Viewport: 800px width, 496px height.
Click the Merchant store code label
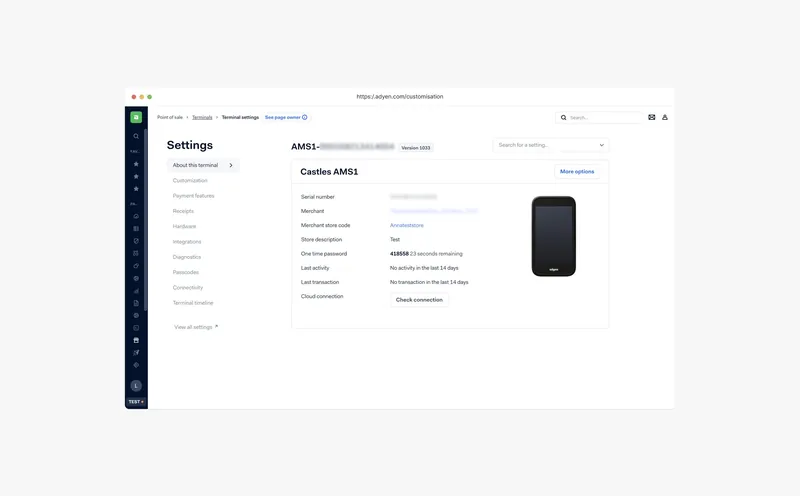(x=326, y=225)
